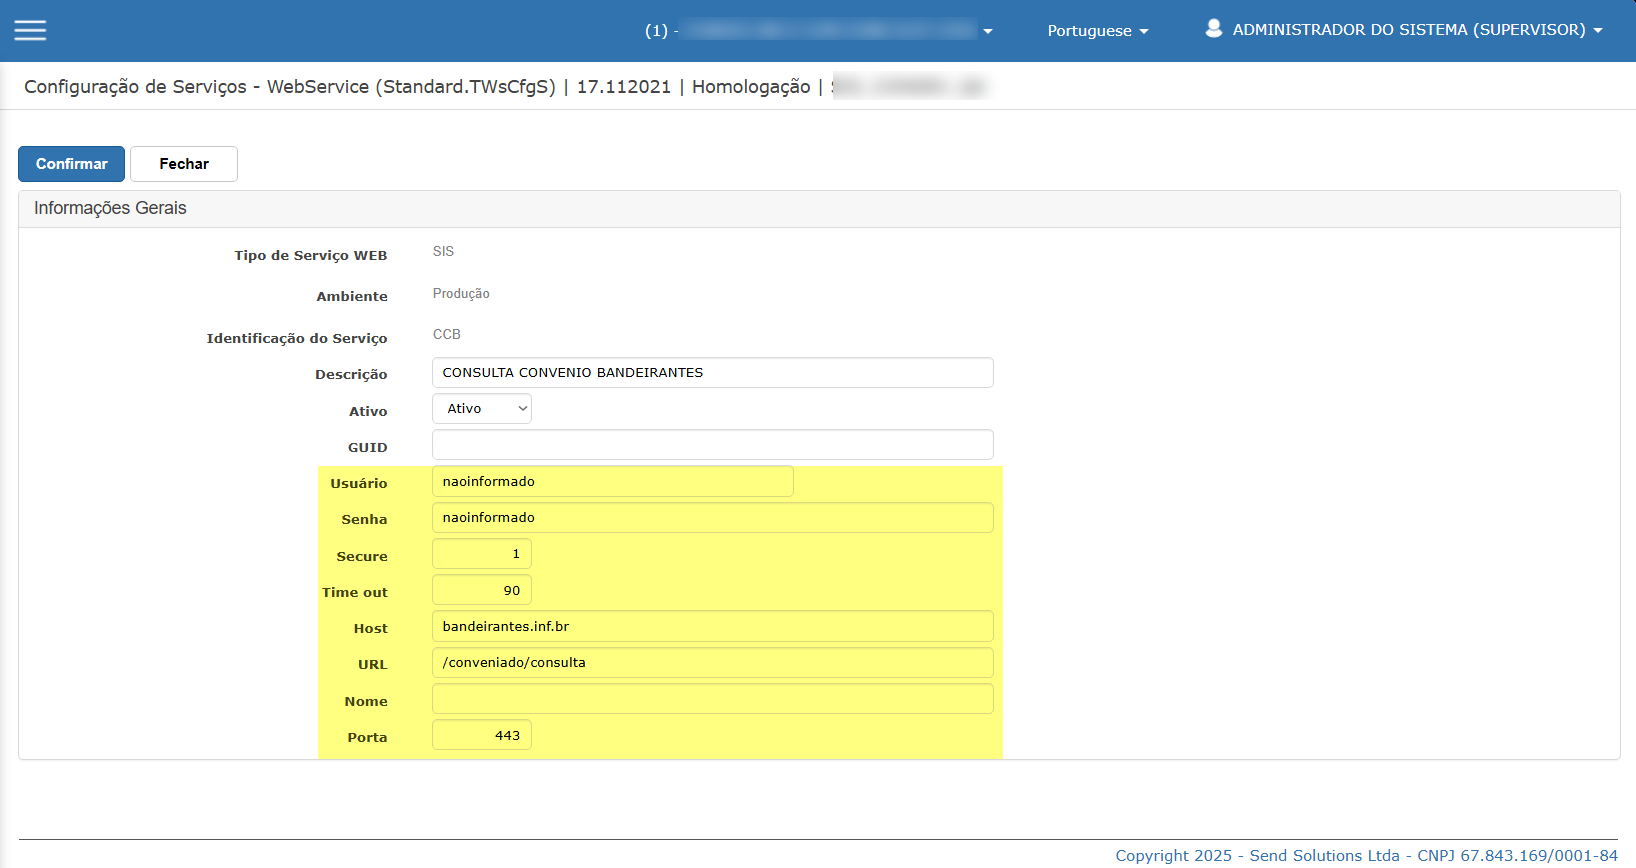Click the URL field /conveniado/consulta
This screenshot has height=868, width=1636.
pyautogui.click(x=713, y=663)
